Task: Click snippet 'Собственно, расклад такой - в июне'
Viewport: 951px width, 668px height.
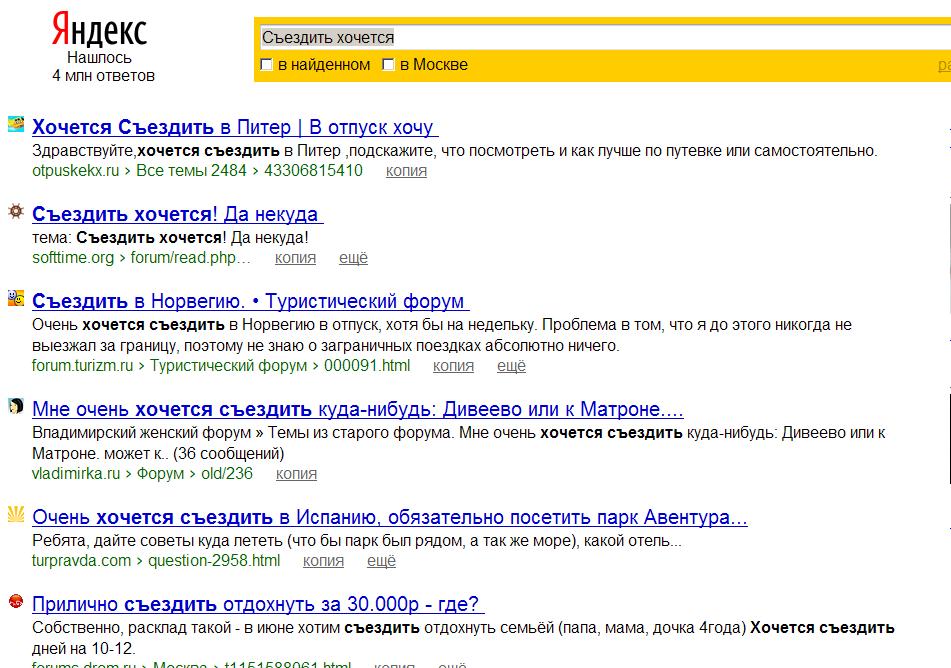Action: [463, 638]
